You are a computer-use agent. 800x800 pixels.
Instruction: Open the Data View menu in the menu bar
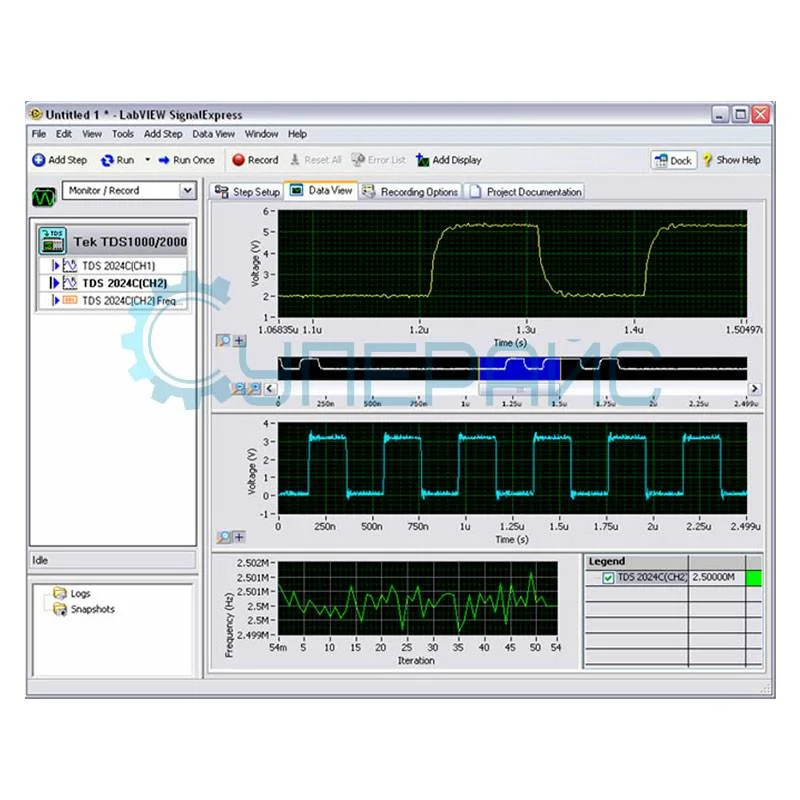click(213, 133)
